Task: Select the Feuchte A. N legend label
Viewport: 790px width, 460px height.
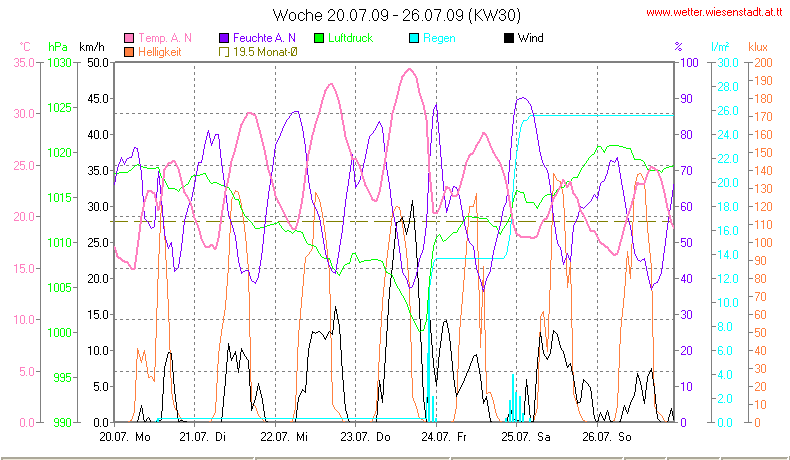Action: click(264, 38)
